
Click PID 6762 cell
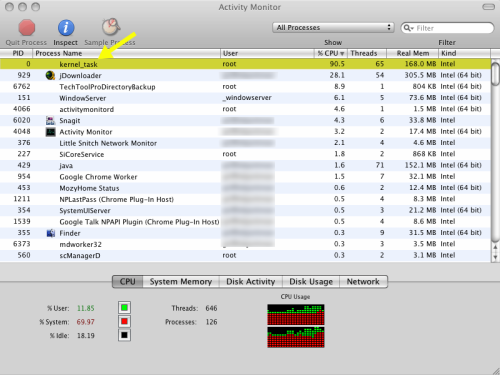click(x=22, y=87)
